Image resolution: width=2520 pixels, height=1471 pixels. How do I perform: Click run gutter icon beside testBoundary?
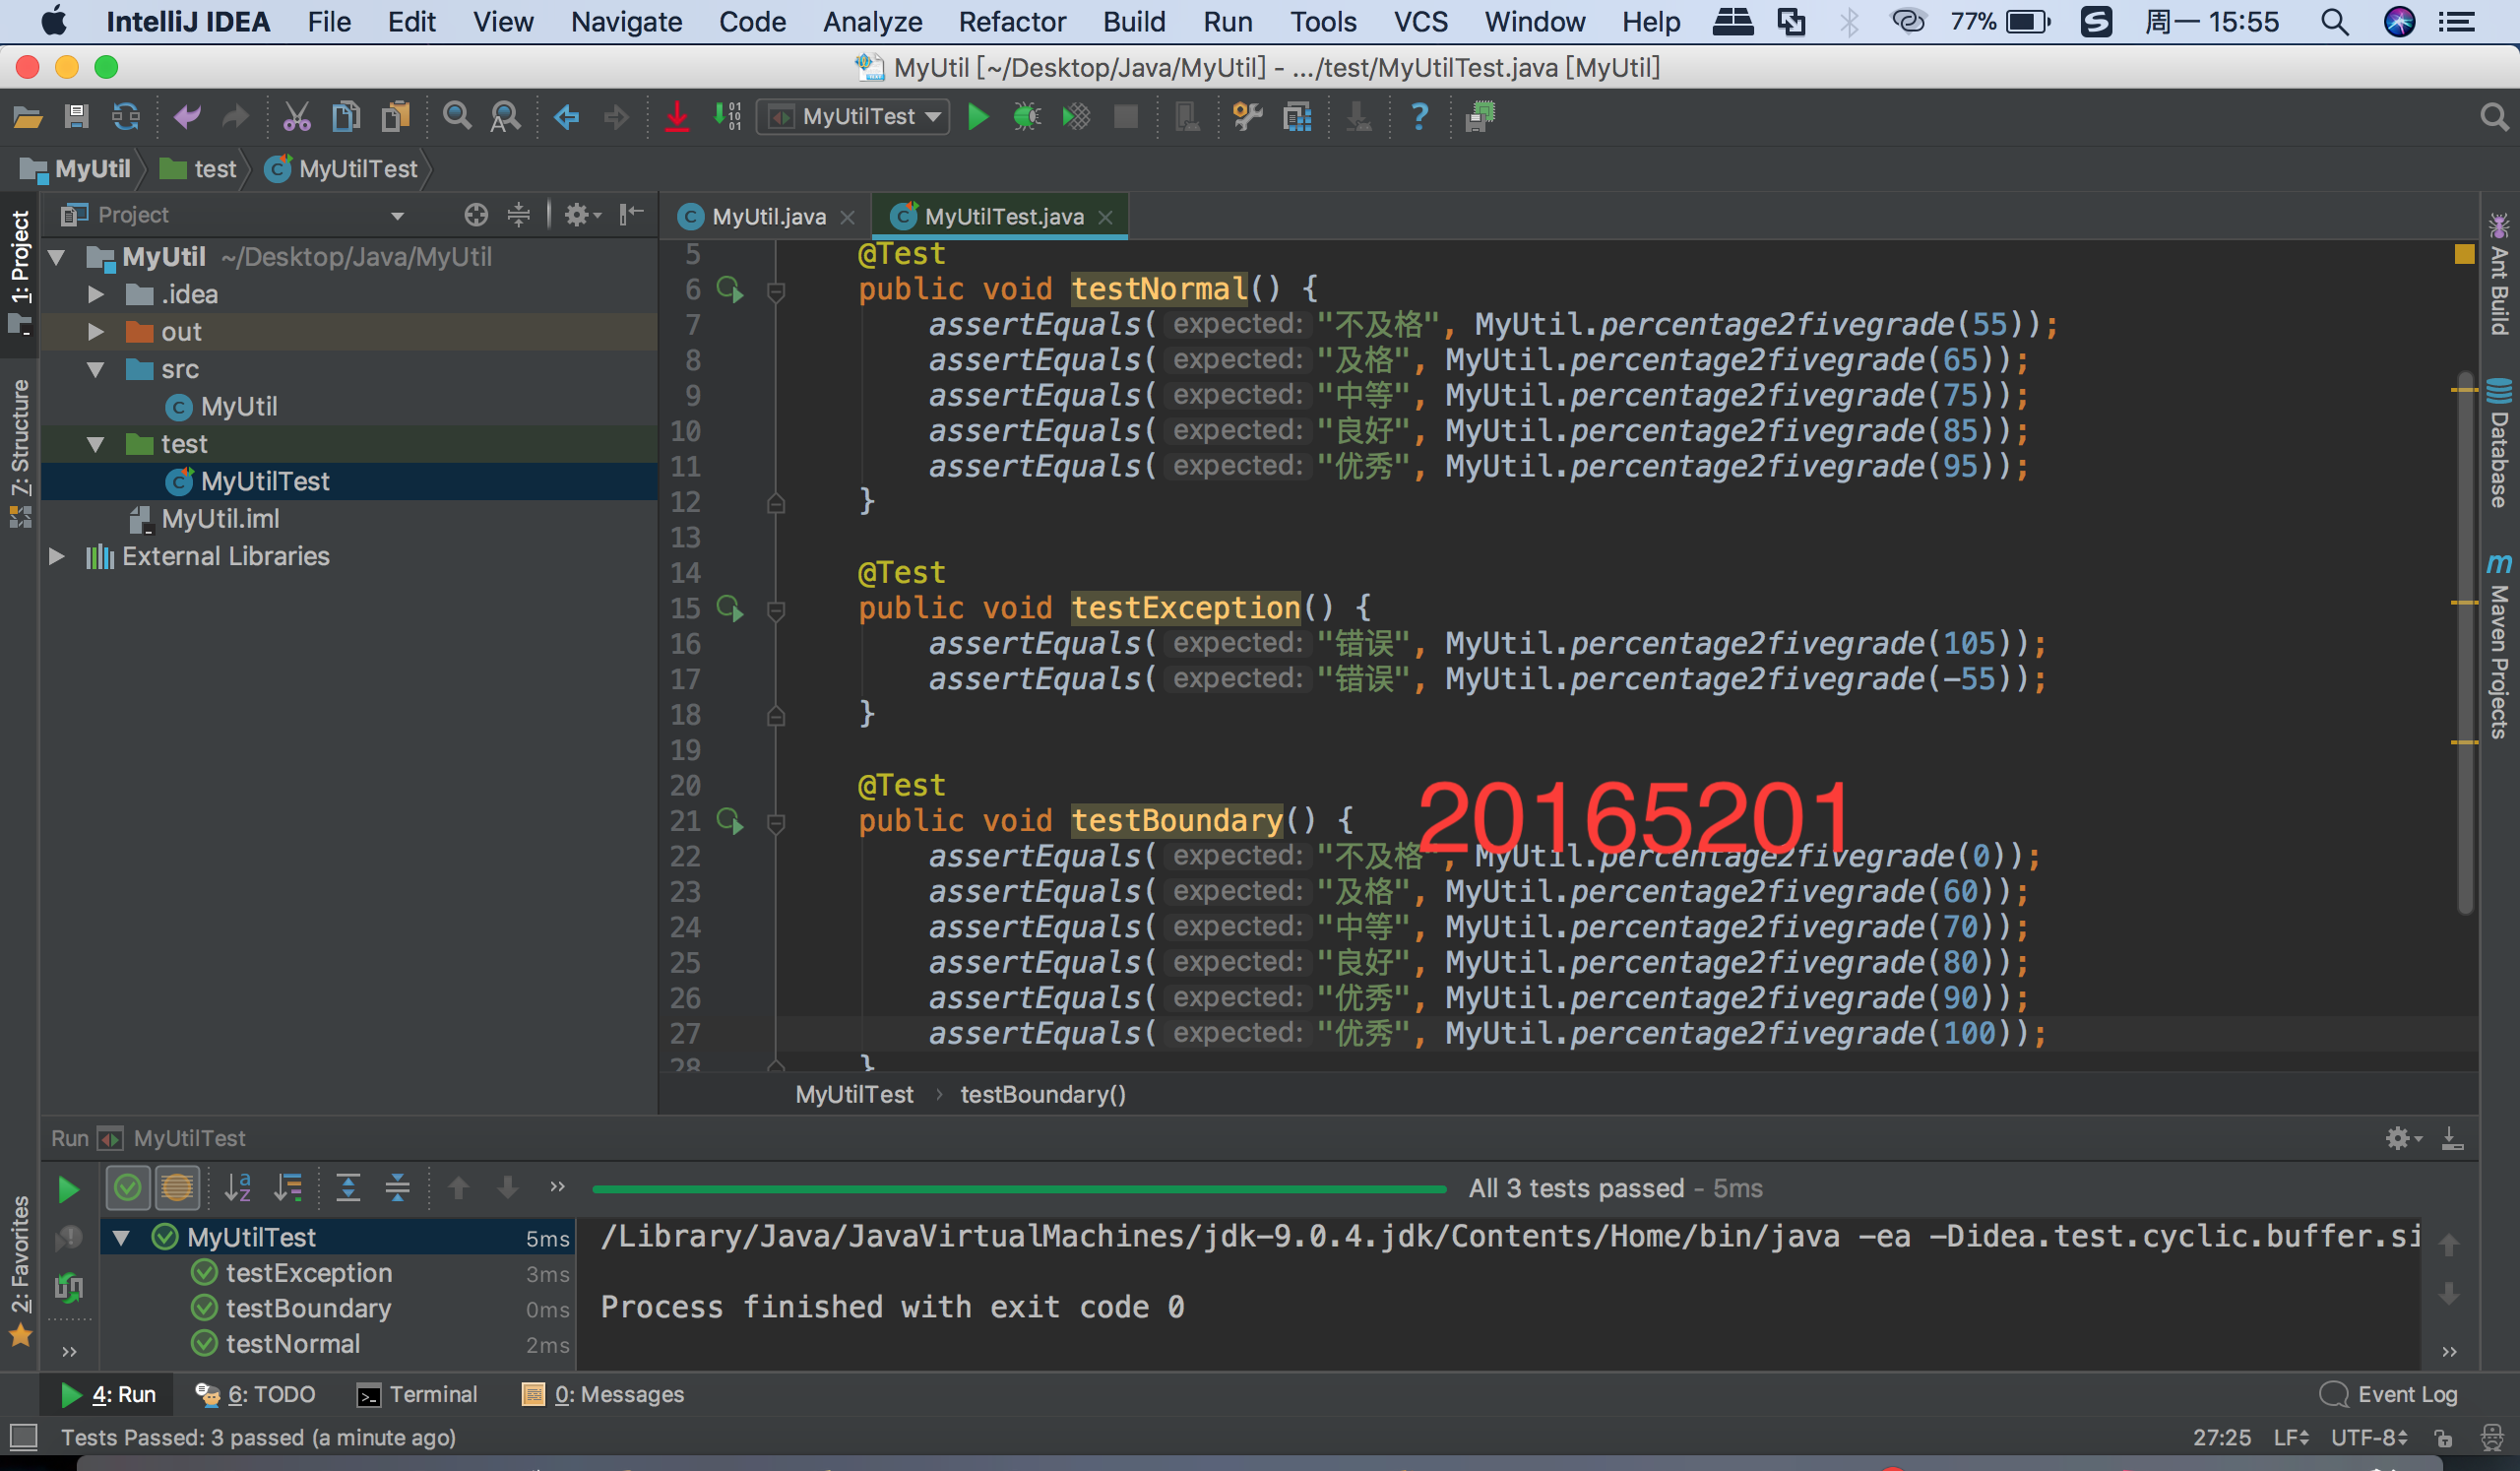point(730,821)
